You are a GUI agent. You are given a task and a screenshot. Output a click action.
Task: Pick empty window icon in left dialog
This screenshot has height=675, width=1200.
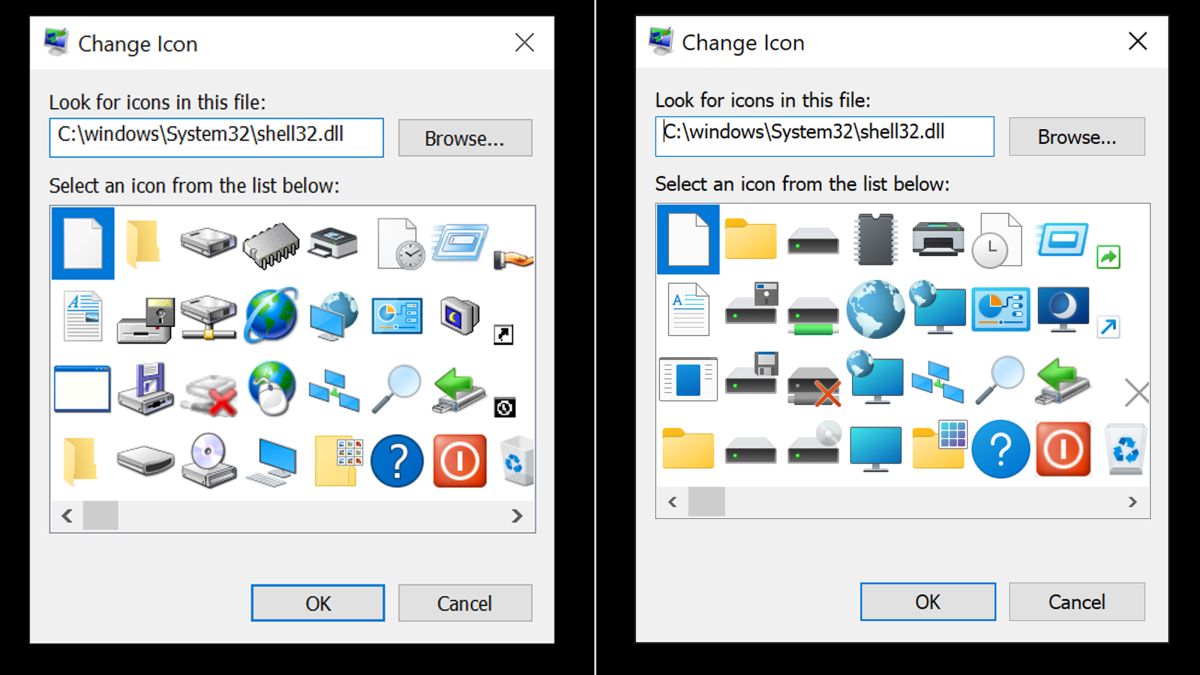pyautogui.click(x=82, y=388)
